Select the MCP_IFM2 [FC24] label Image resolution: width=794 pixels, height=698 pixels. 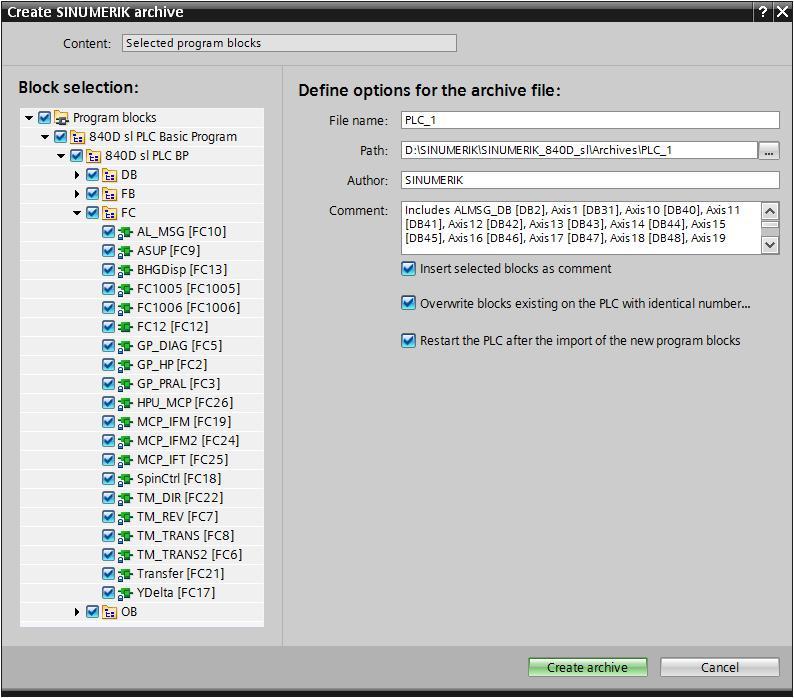(x=188, y=441)
